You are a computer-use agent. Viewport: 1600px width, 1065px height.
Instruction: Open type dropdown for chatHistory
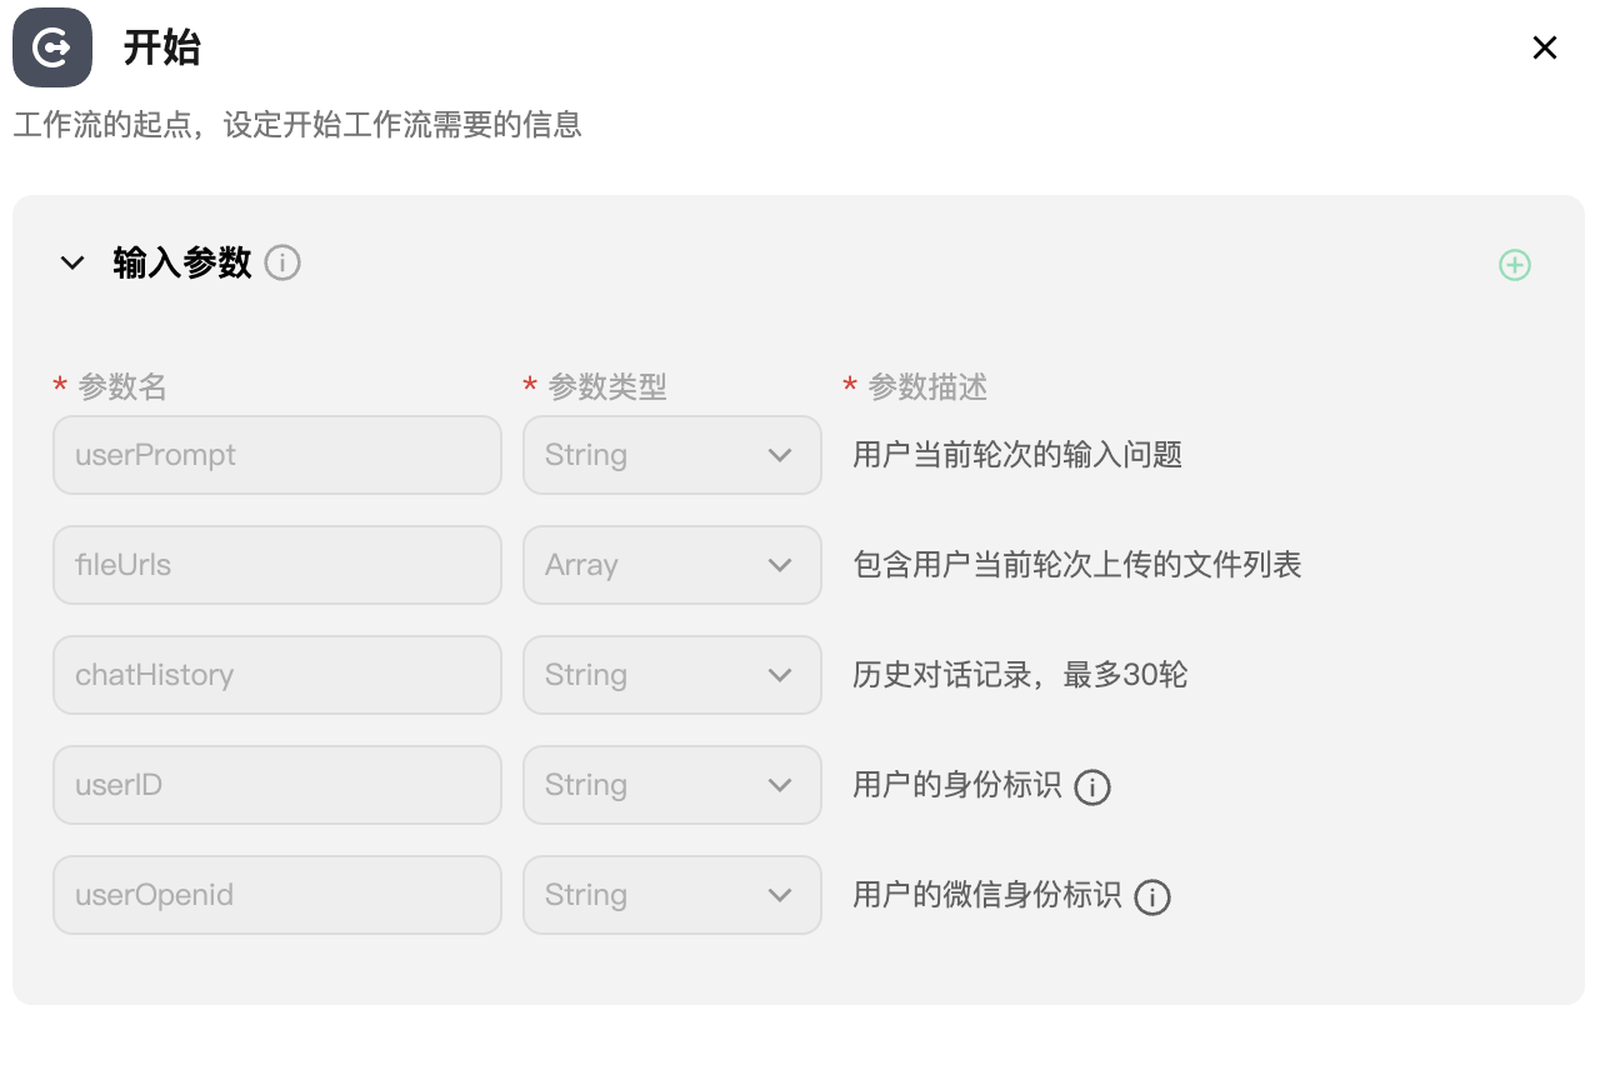671,675
